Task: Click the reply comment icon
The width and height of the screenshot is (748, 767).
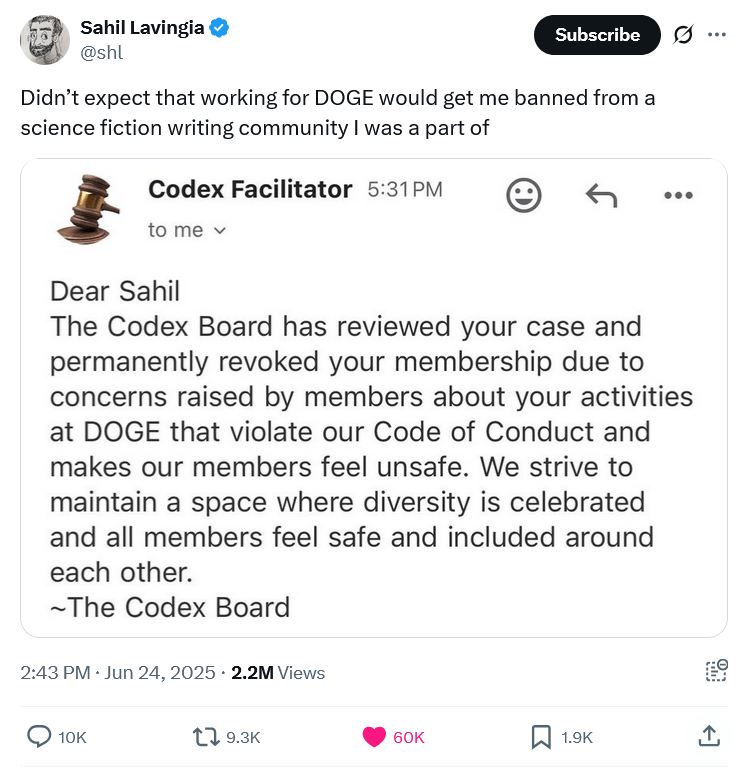Action: pos(40,737)
